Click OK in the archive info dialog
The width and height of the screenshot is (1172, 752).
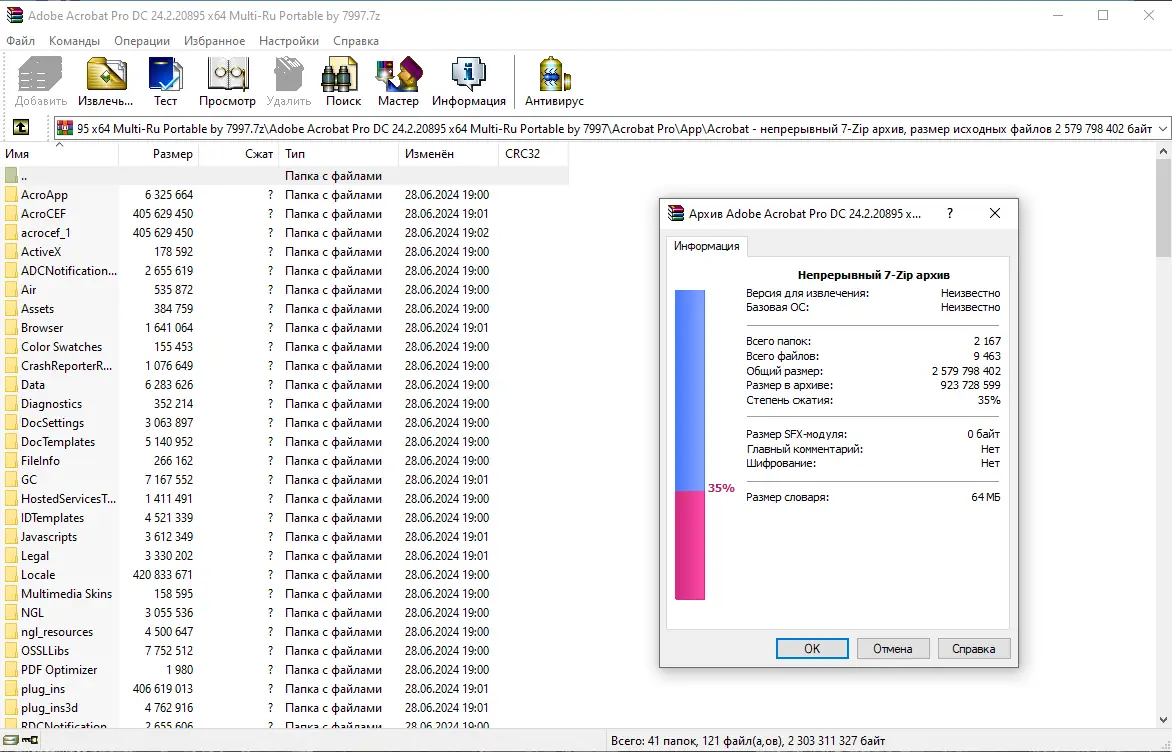coord(812,649)
